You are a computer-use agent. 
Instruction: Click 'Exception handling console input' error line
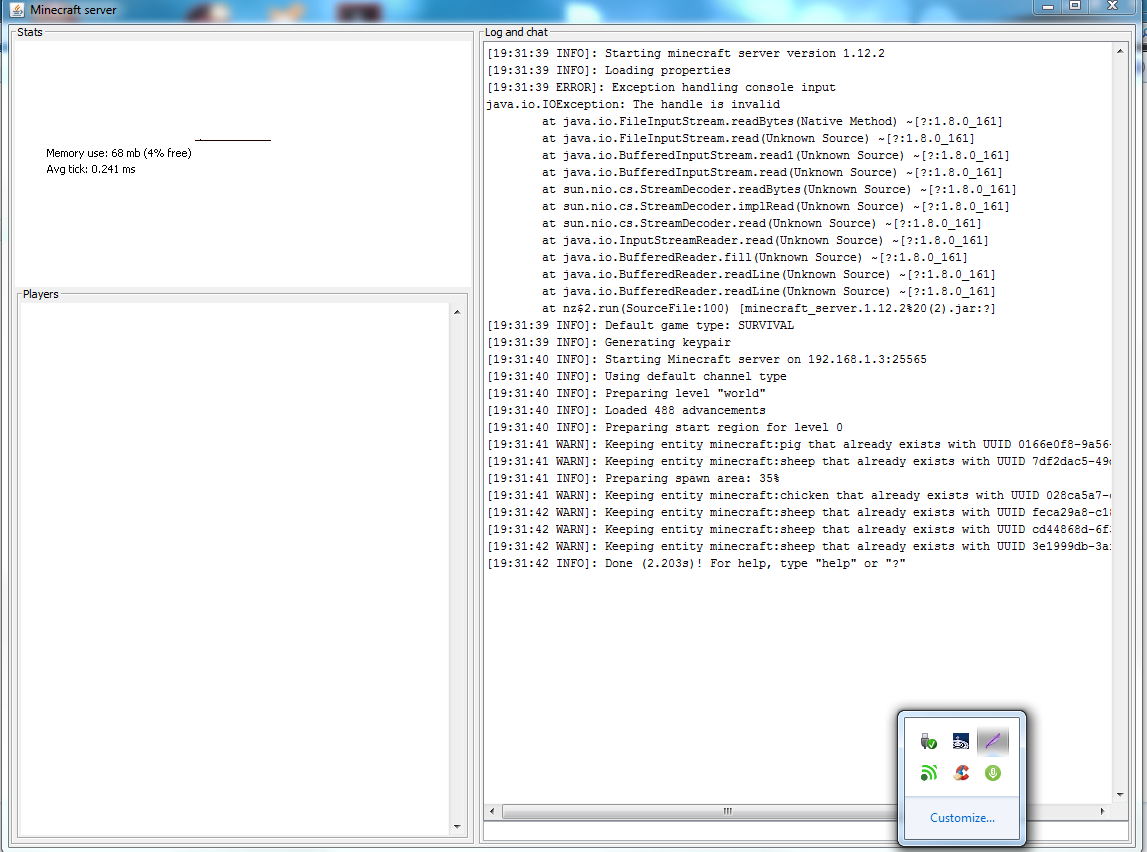click(x=661, y=87)
